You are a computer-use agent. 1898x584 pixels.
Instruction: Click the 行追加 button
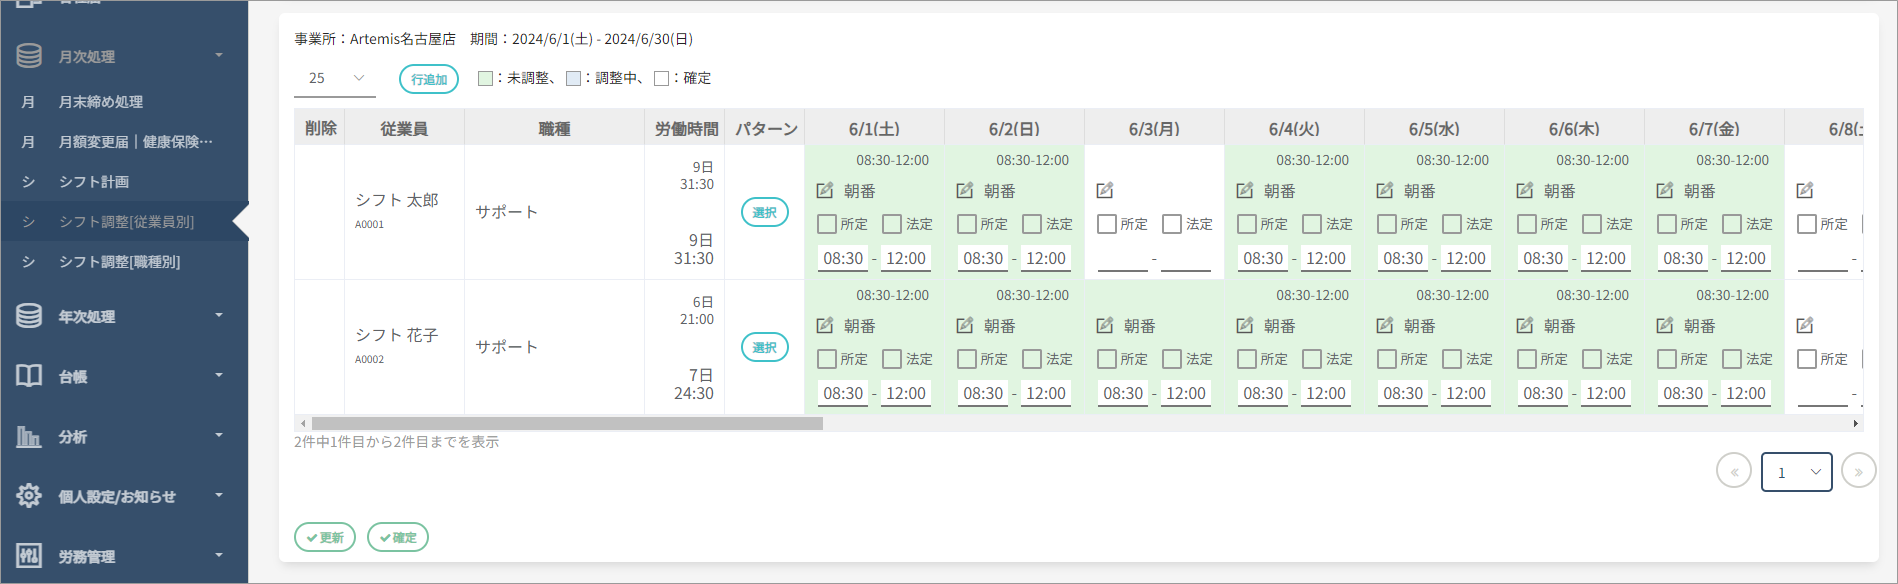coord(429,79)
